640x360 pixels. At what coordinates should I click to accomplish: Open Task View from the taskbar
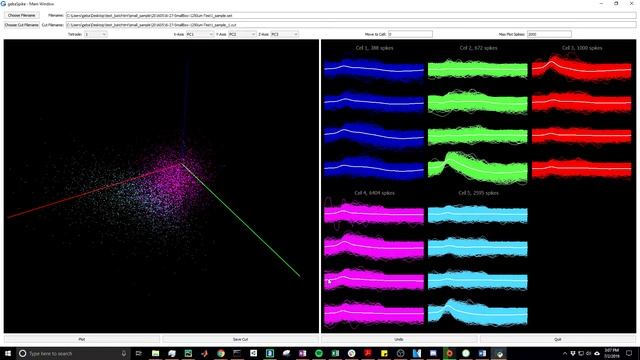point(139,353)
